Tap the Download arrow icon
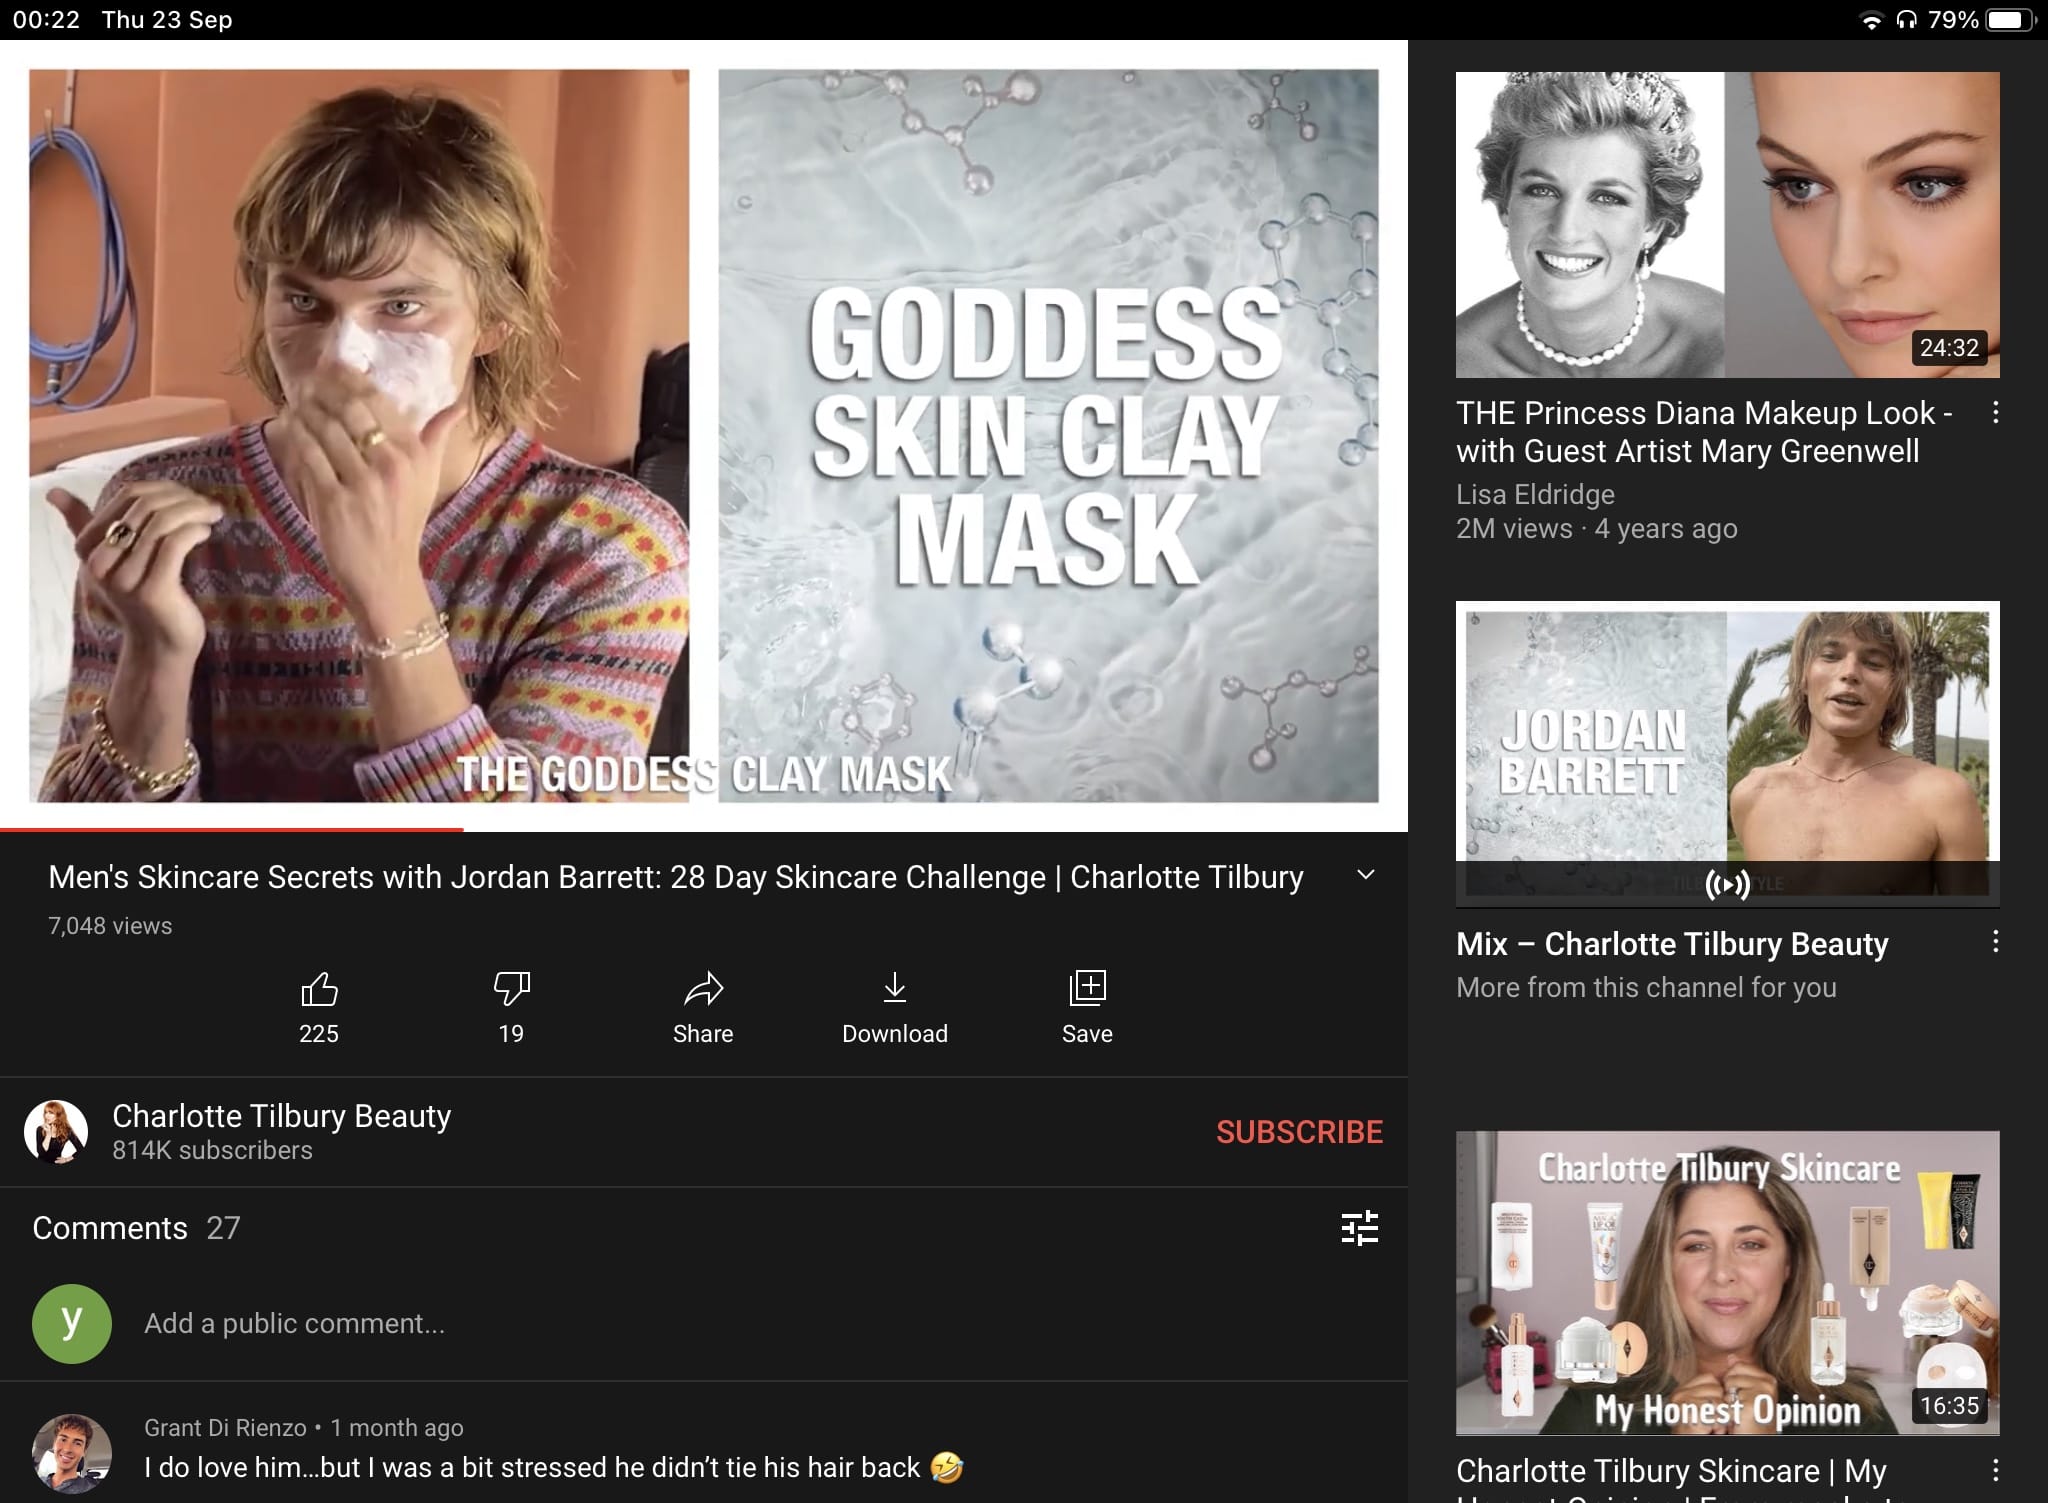 pyautogui.click(x=895, y=988)
